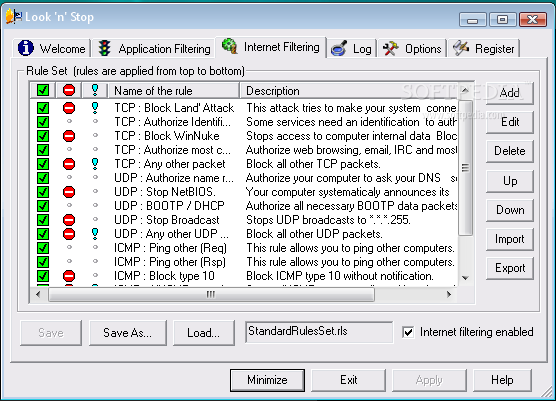Click the Edit rule button
Screen dimensions: 556x401
tap(510, 122)
